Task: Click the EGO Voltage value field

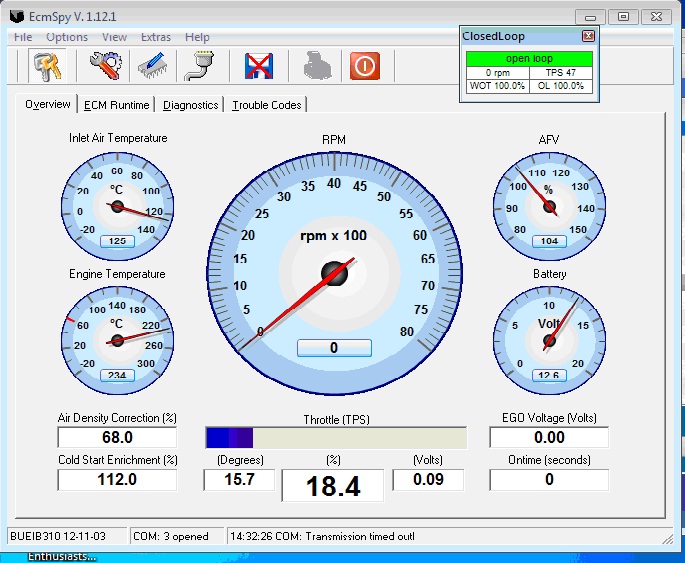Action: click(x=549, y=437)
